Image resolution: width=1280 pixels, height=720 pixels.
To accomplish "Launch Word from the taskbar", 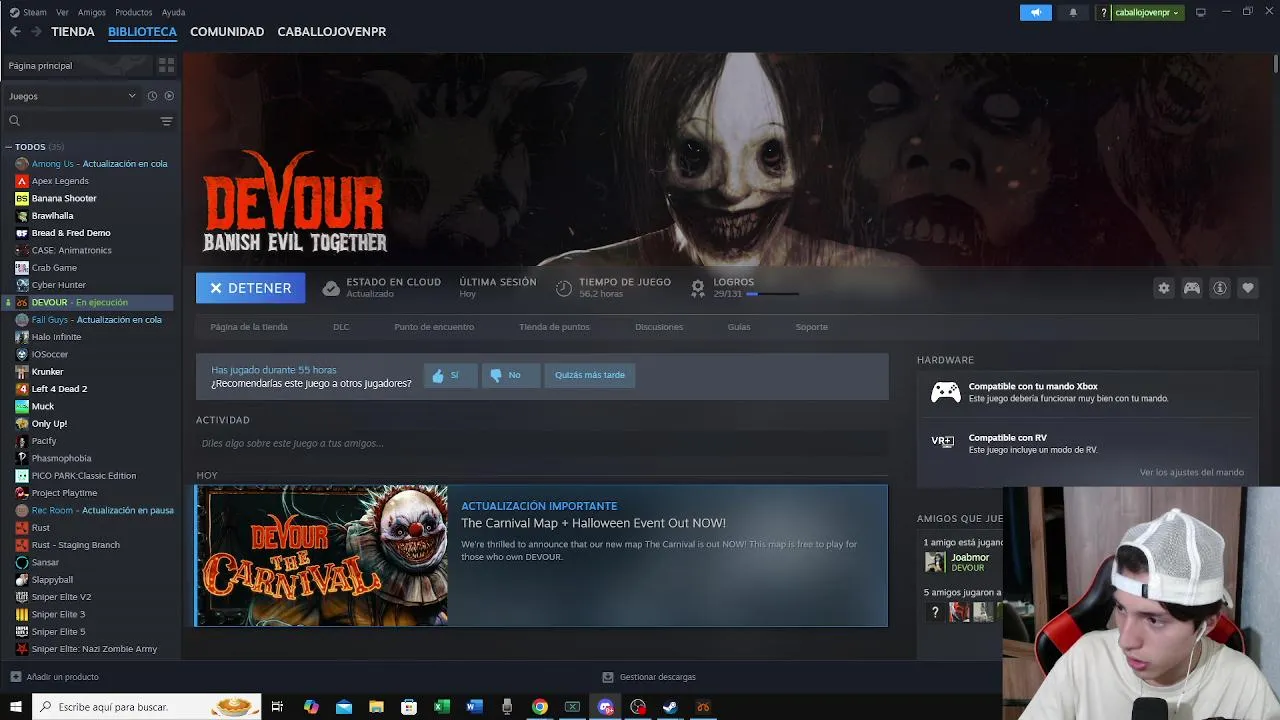I will coord(474,707).
